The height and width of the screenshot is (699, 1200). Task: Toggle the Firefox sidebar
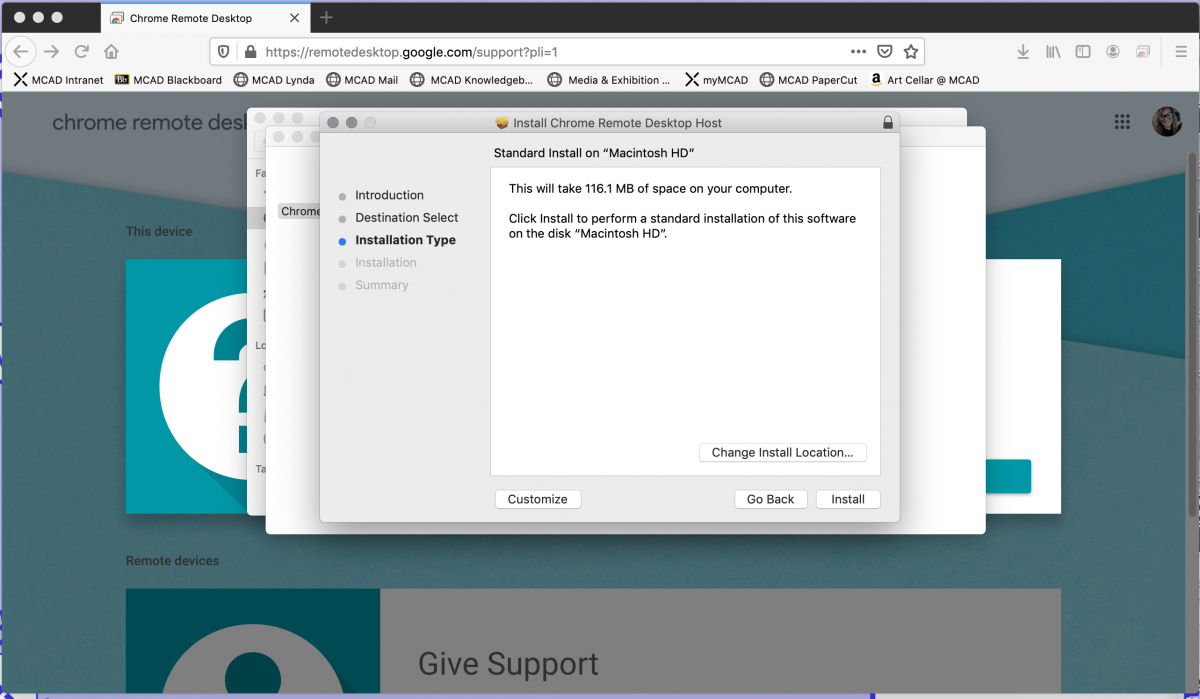tap(1083, 52)
